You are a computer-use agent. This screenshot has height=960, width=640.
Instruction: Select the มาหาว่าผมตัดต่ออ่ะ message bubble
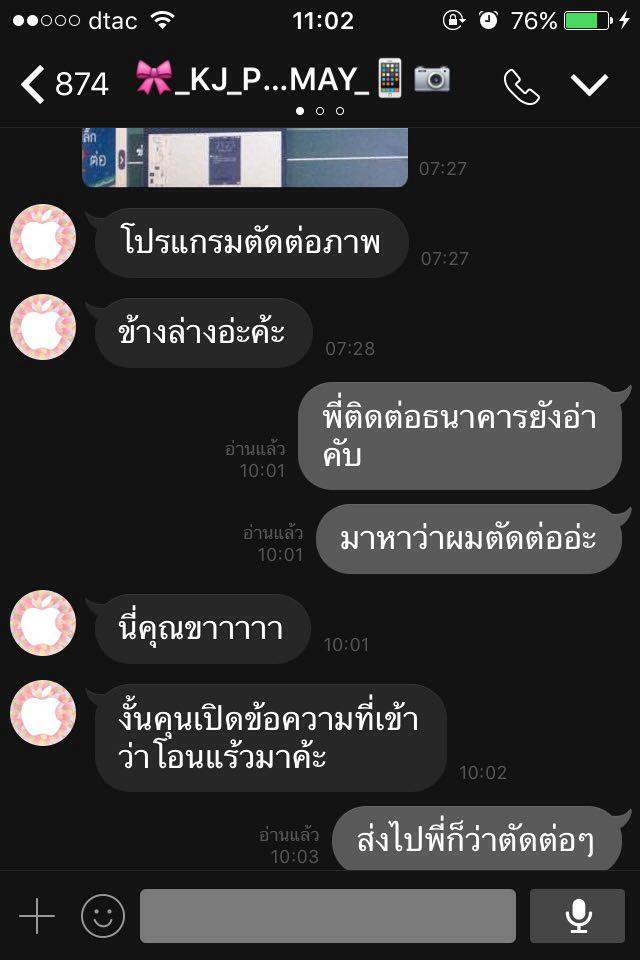(x=472, y=539)
